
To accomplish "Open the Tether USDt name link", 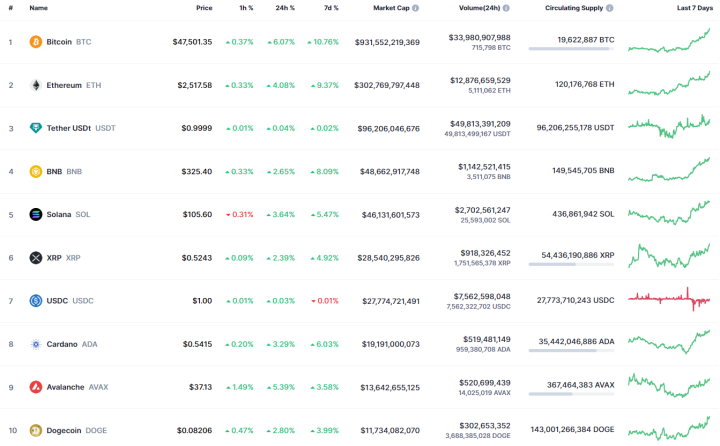I will pyautogui.click(x=69, y=128).
